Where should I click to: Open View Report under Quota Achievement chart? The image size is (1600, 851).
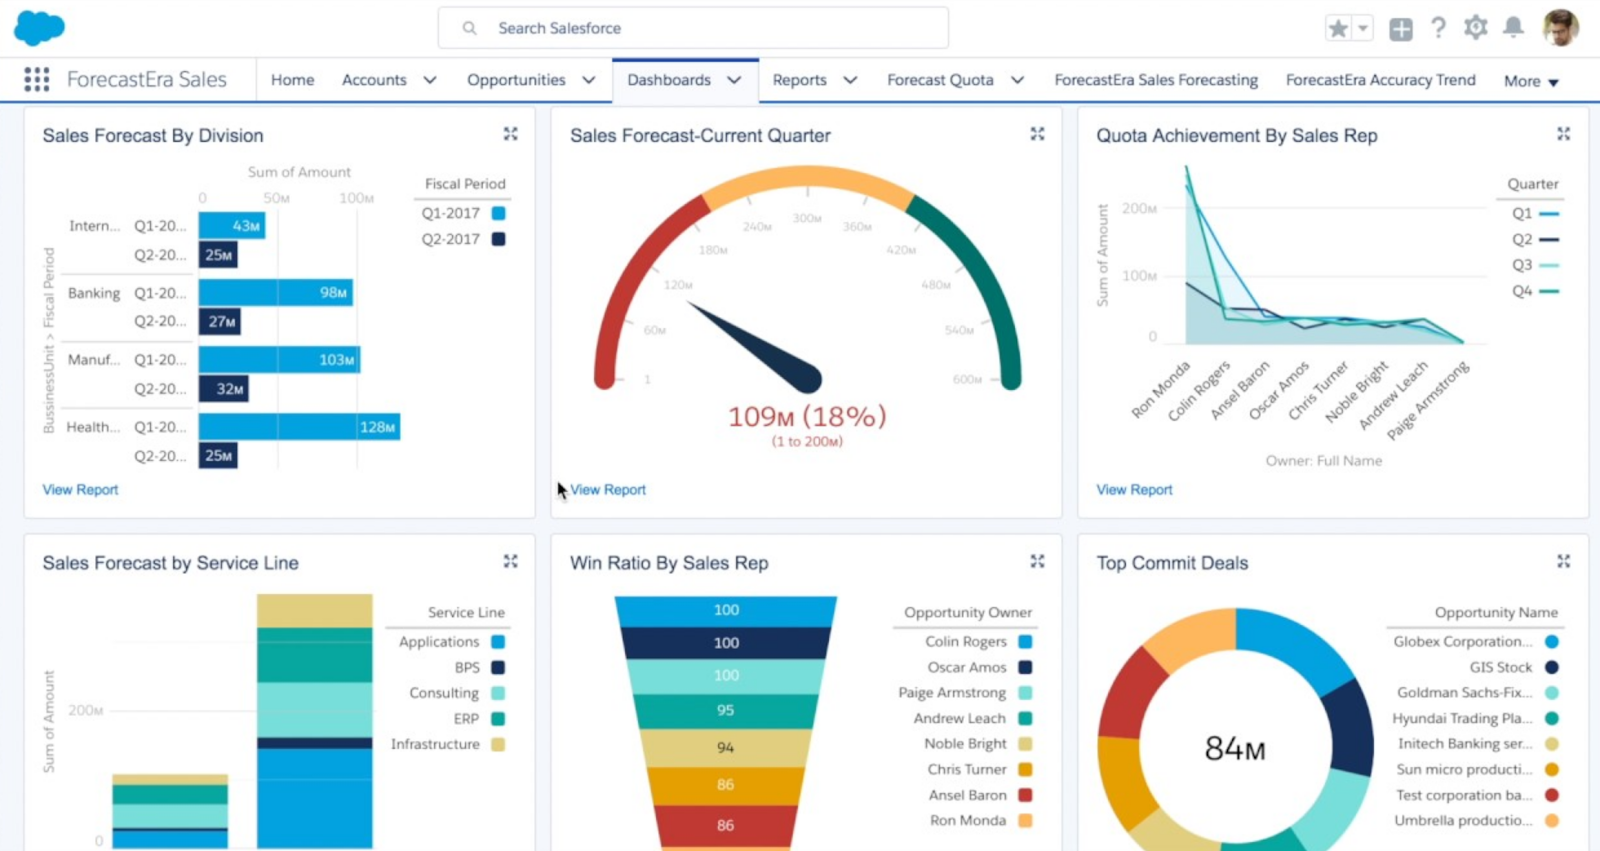coord(1134,490)
